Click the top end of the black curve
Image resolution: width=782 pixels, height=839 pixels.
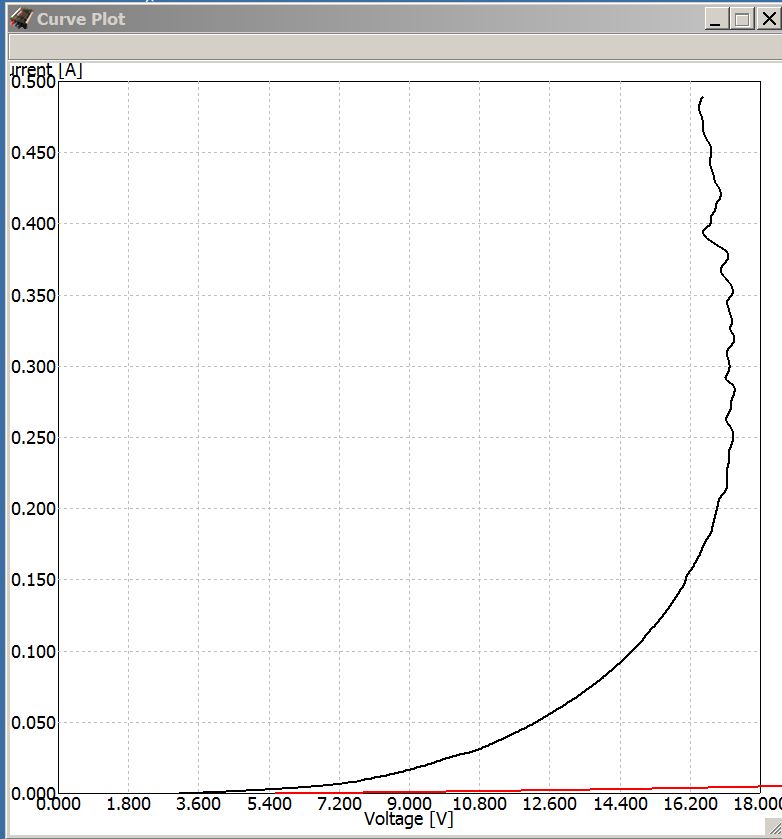pos(702,98)
